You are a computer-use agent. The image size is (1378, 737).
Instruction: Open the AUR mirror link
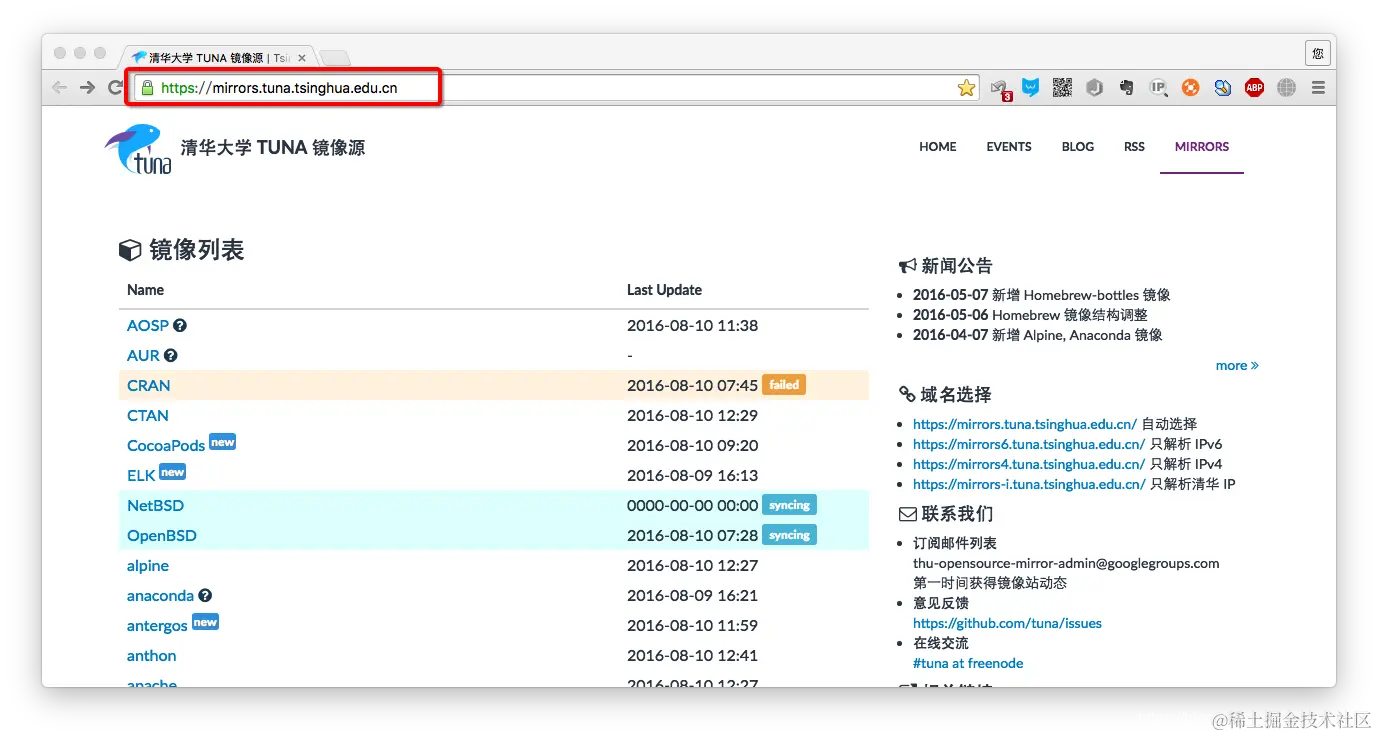pos(143,355)
